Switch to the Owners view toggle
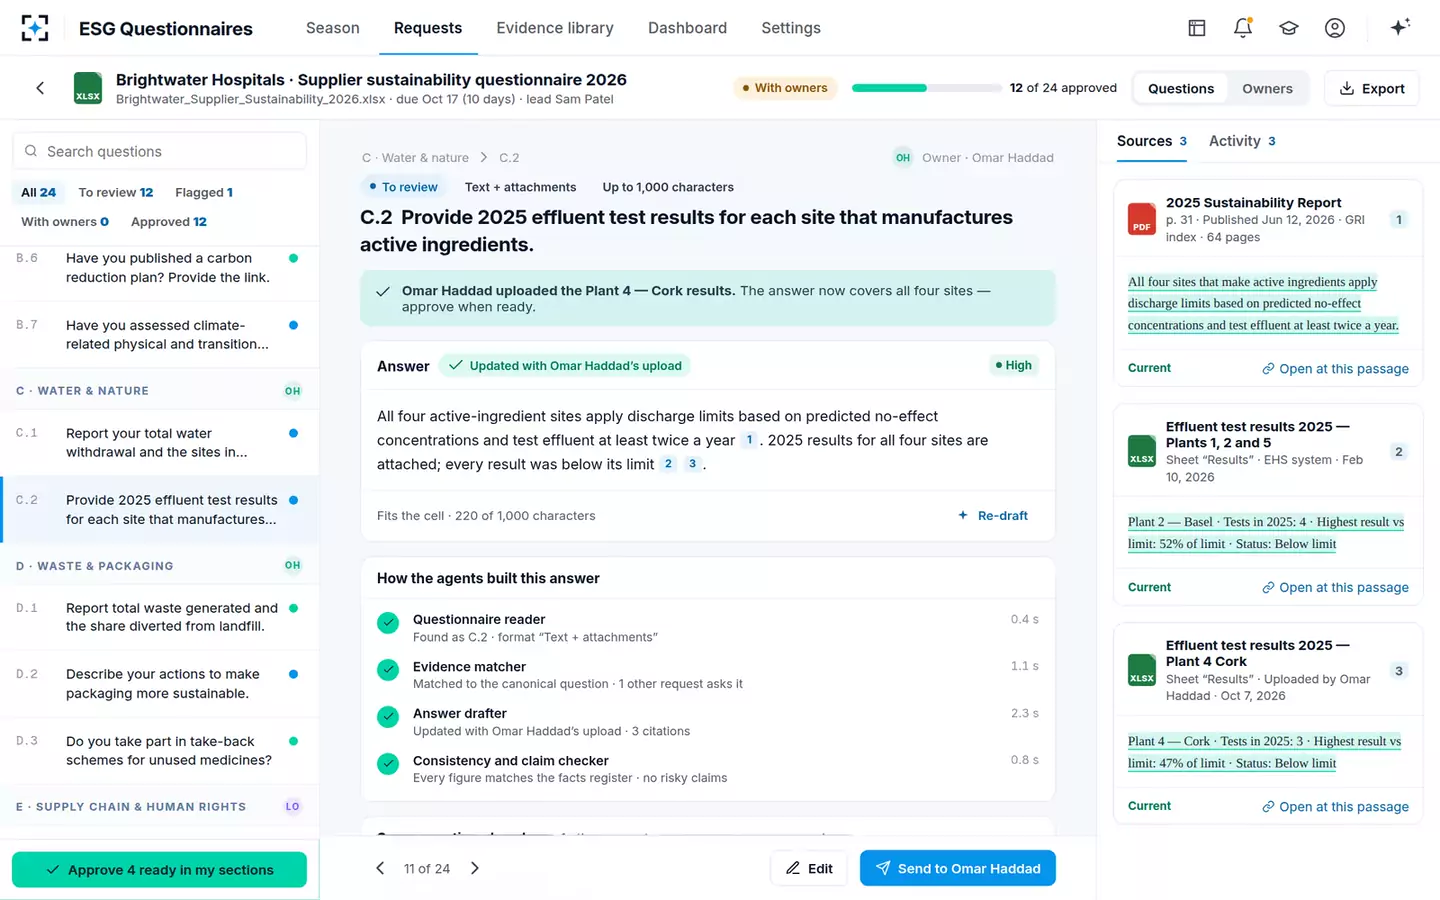 (x=1267, y=88)
